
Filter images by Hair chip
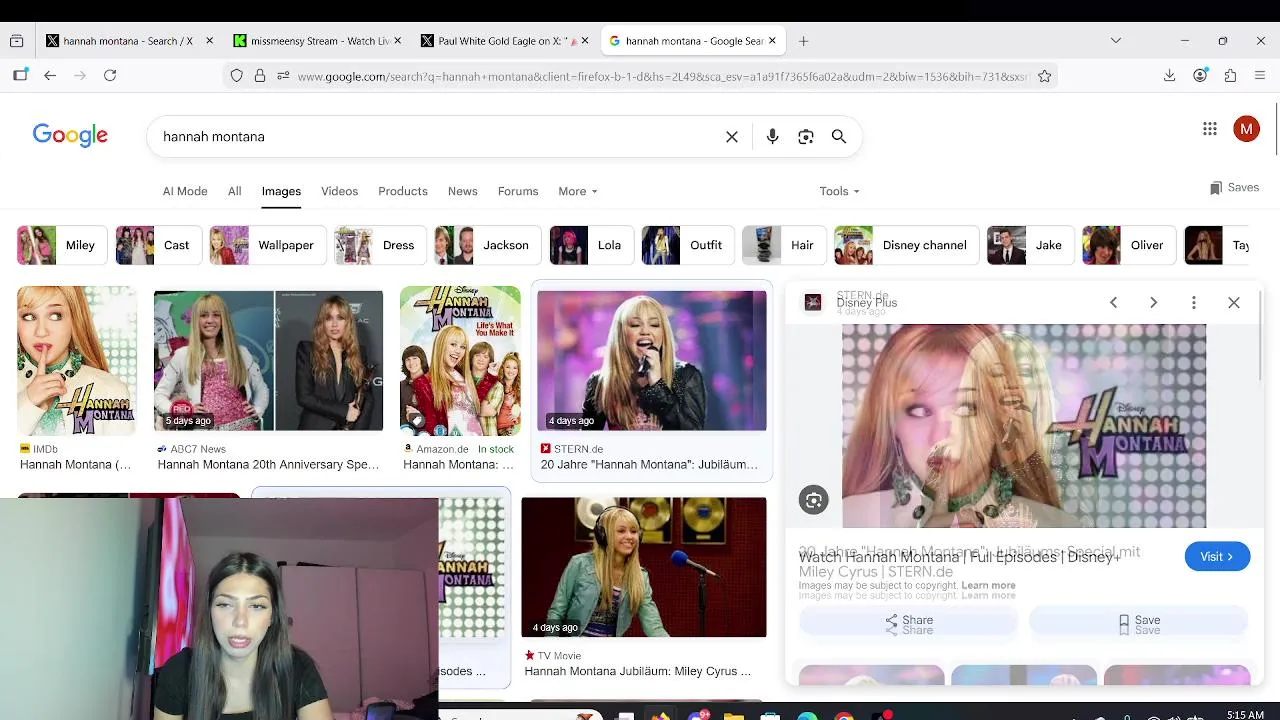[x=782, y=245]
